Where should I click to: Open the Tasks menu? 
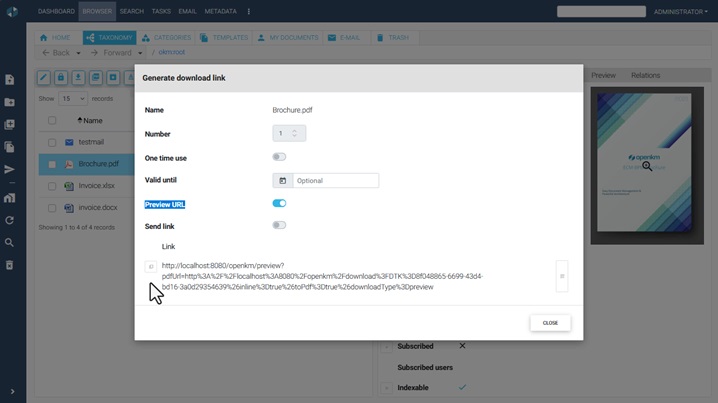[161, 11]
